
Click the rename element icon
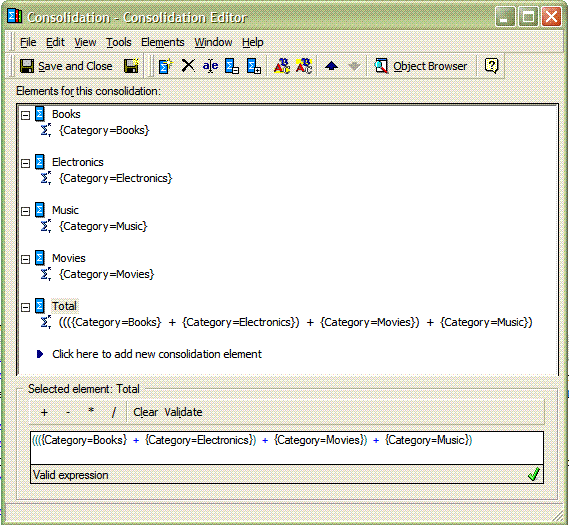click(x=210, y=66)
